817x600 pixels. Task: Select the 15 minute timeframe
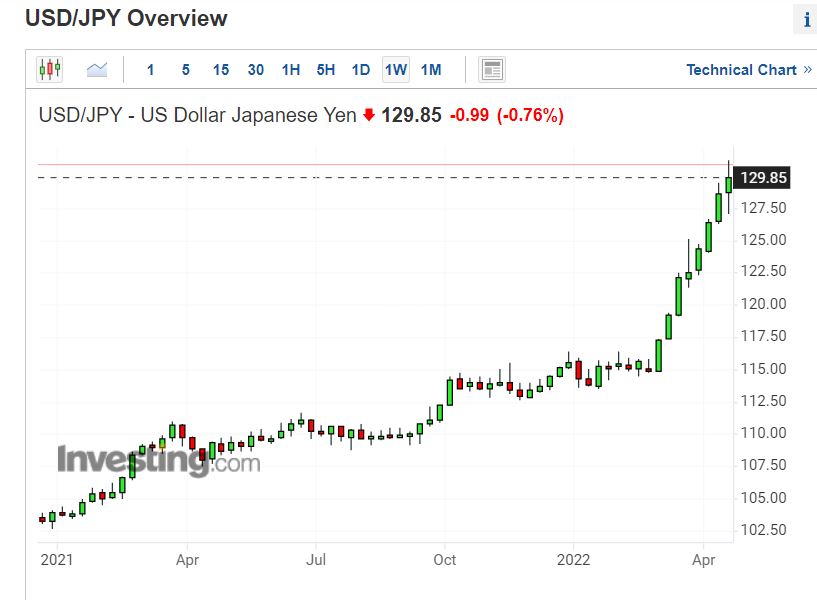coord(221,69)
